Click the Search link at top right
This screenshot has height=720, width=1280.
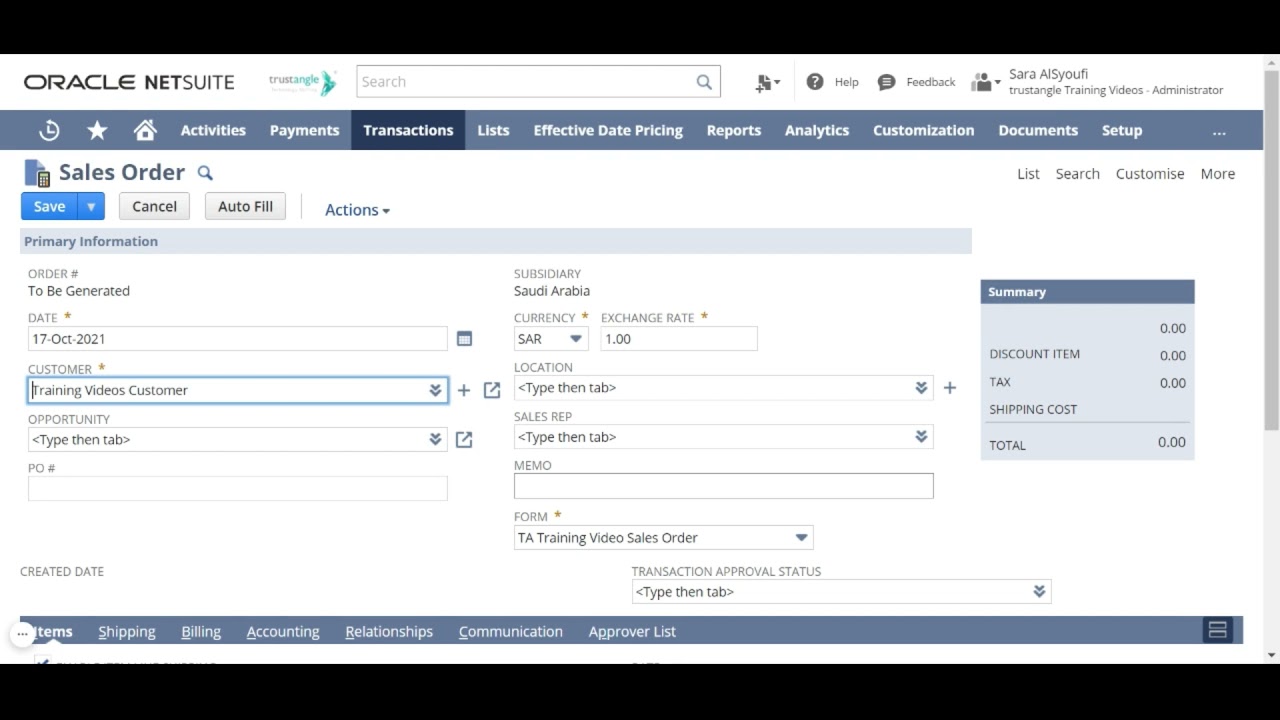[1077, 173]
